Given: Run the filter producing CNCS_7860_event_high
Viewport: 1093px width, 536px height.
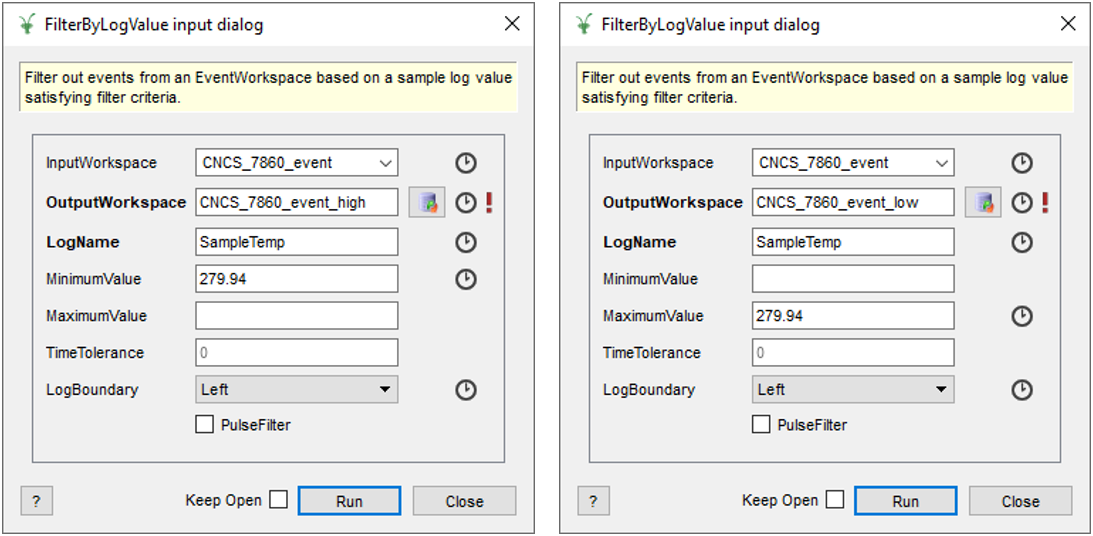Looking at the screenshot, I should pos(349,501).
